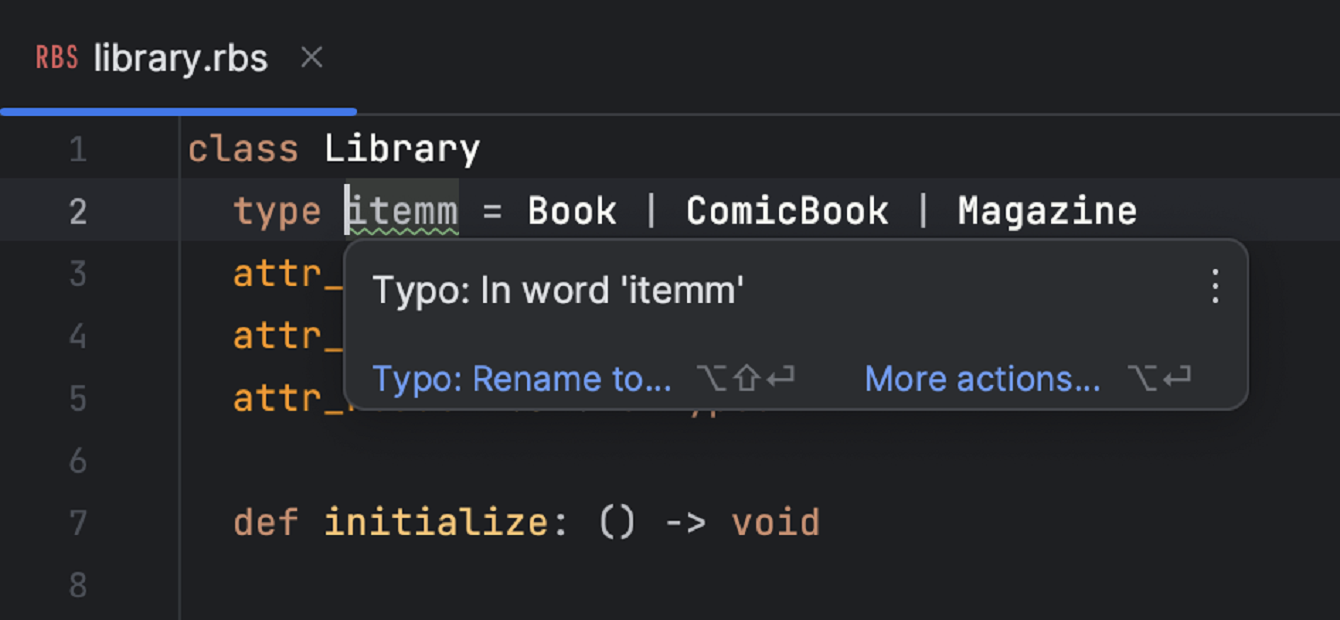Click the 'class' keyword on line 1
The image size is (1340, 620).
pyautogui.click(x=243, y=150)
